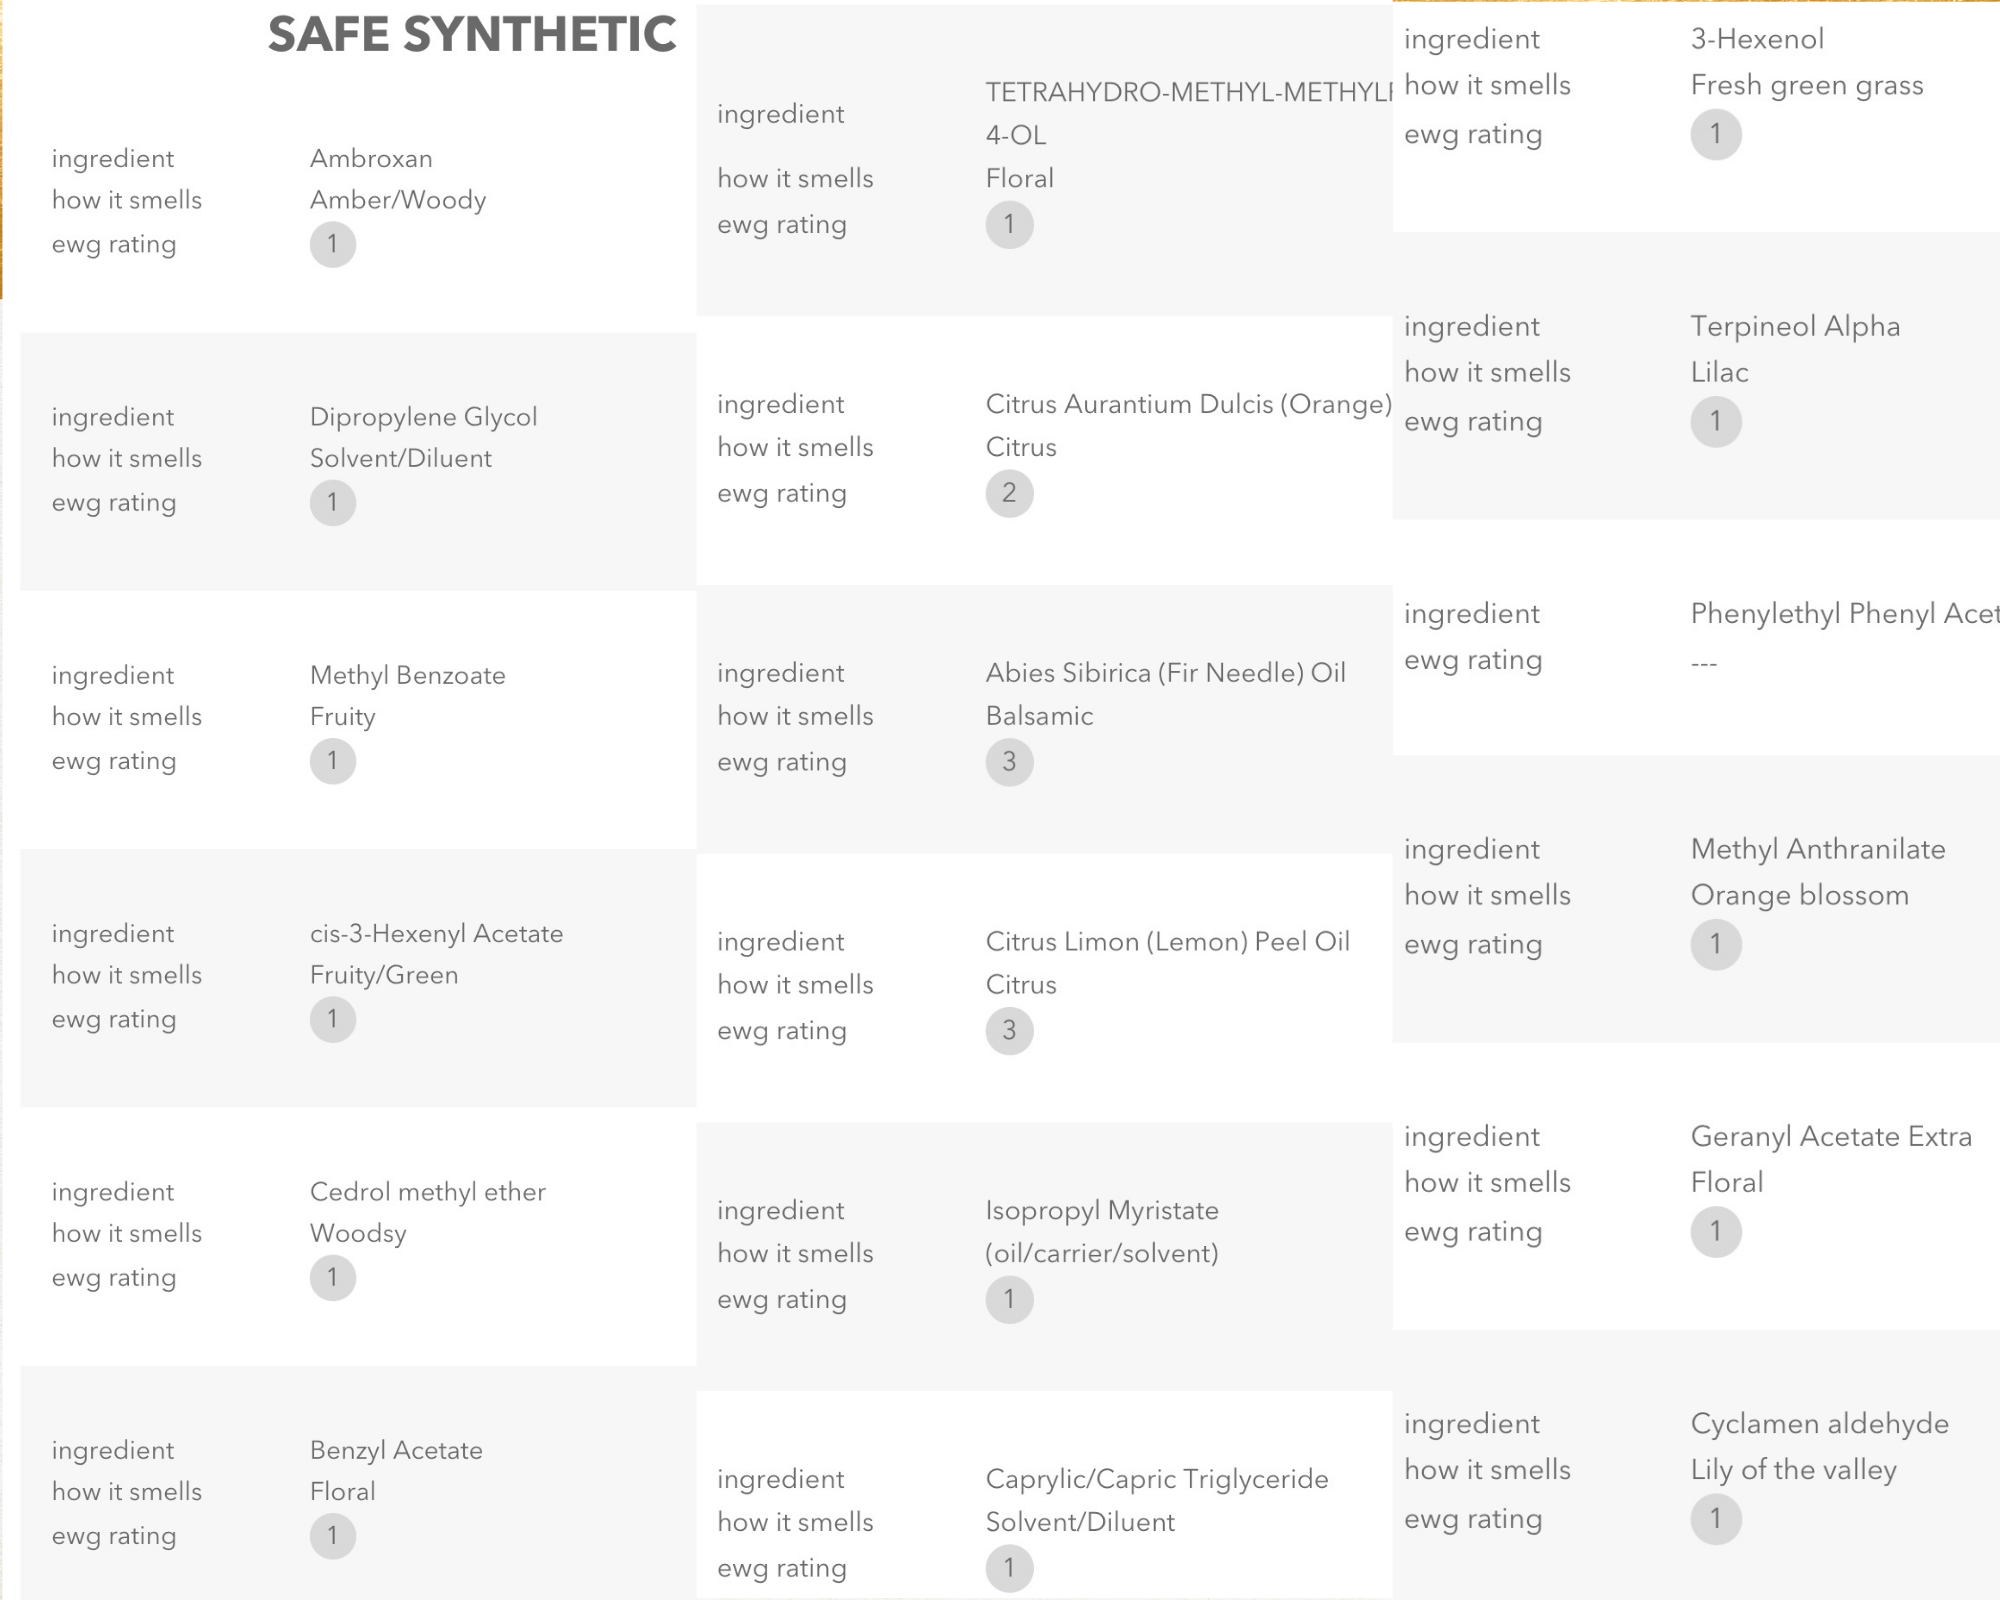Select the Isopropyl Myristate rating badge

coord(1009,1299)
